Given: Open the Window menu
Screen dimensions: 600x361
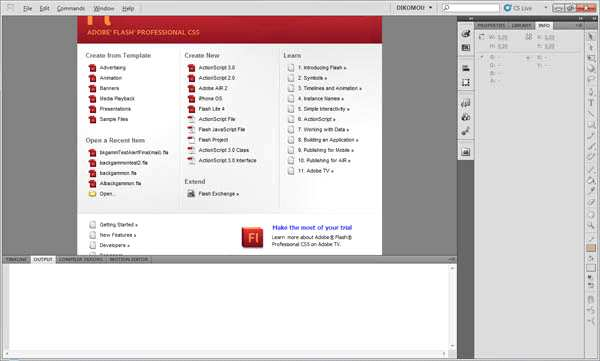Looking at the screenshot, I should 104,8.
